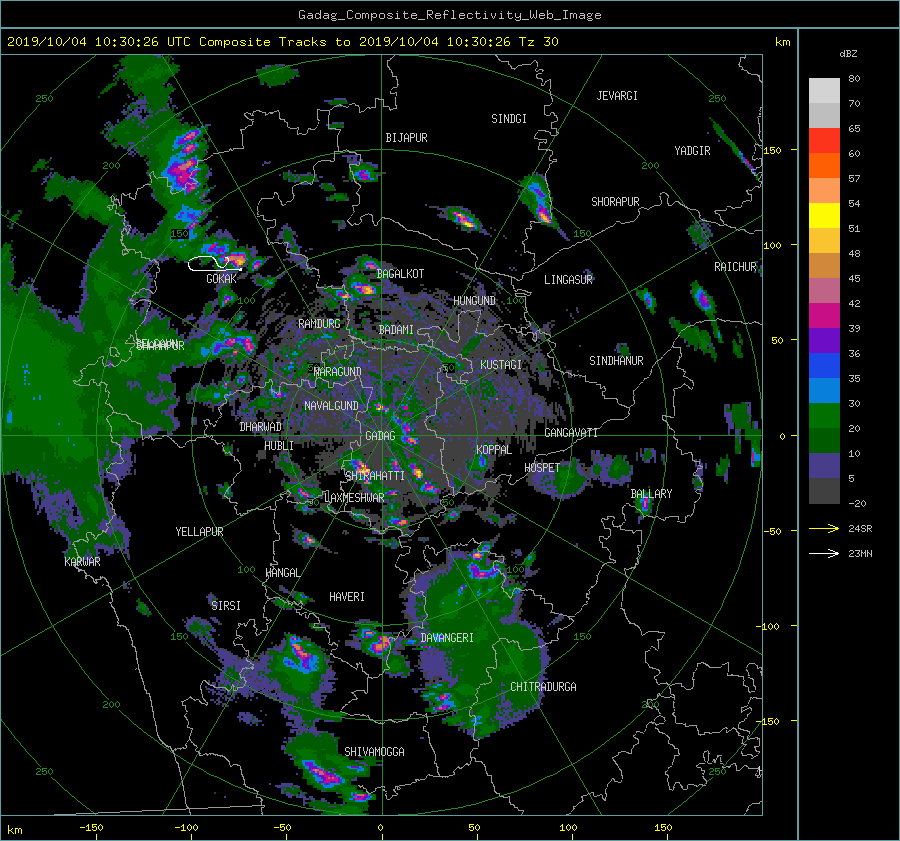Select the dark gray 5 to -20 dBZ swatch
900x841 pixels.
point(824,491)
